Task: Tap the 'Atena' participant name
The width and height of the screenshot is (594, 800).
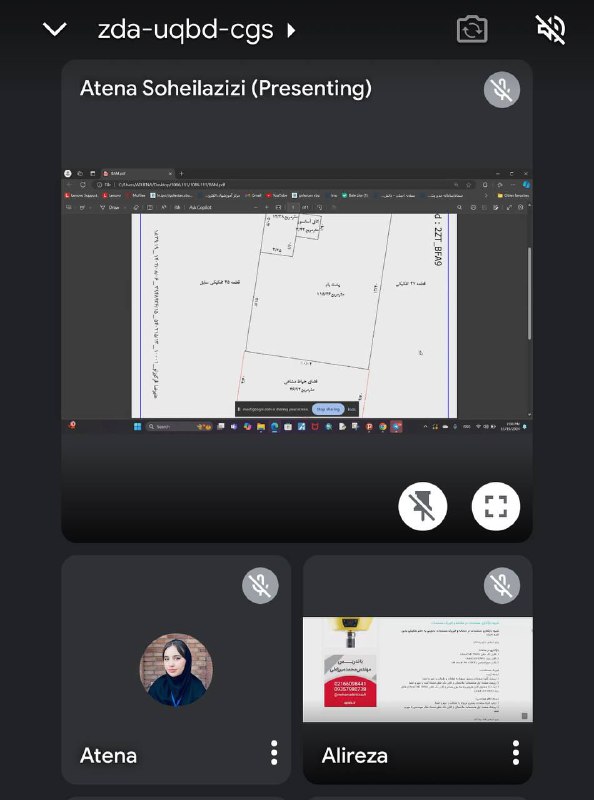Action: click(x=108, y=756)
